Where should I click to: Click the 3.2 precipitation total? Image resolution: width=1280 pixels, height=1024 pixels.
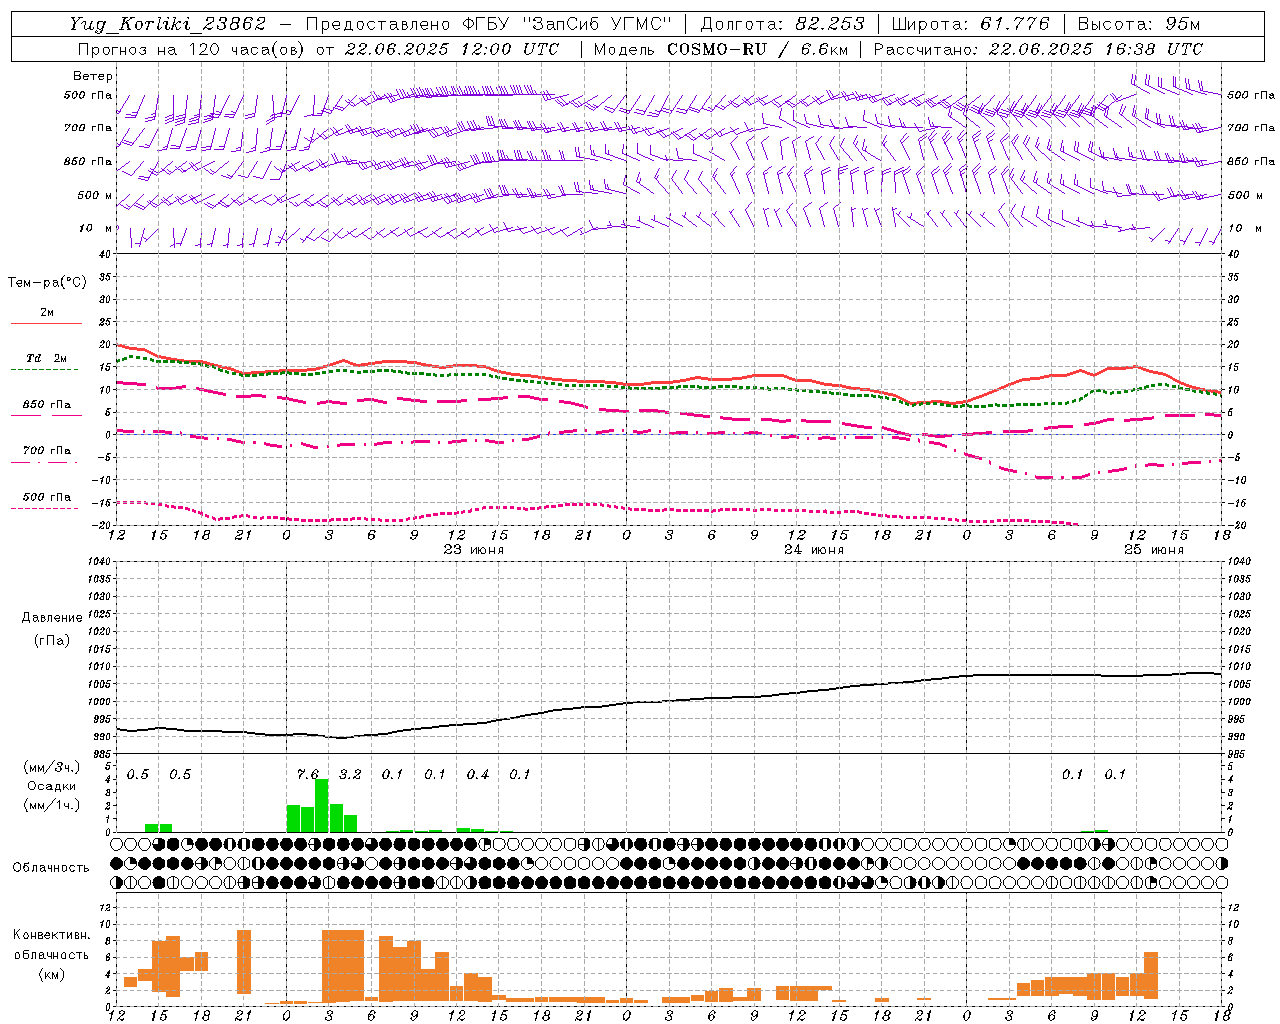[350, 774]
